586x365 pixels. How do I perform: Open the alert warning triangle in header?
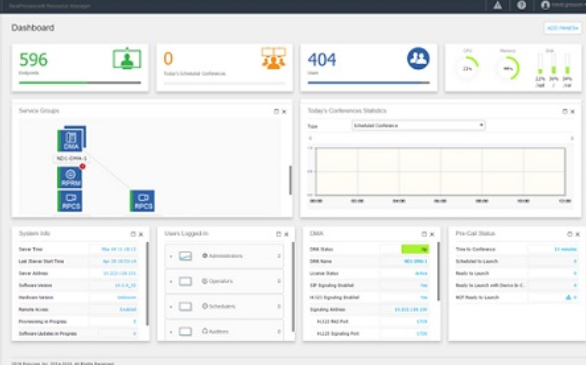pos(497,5)
